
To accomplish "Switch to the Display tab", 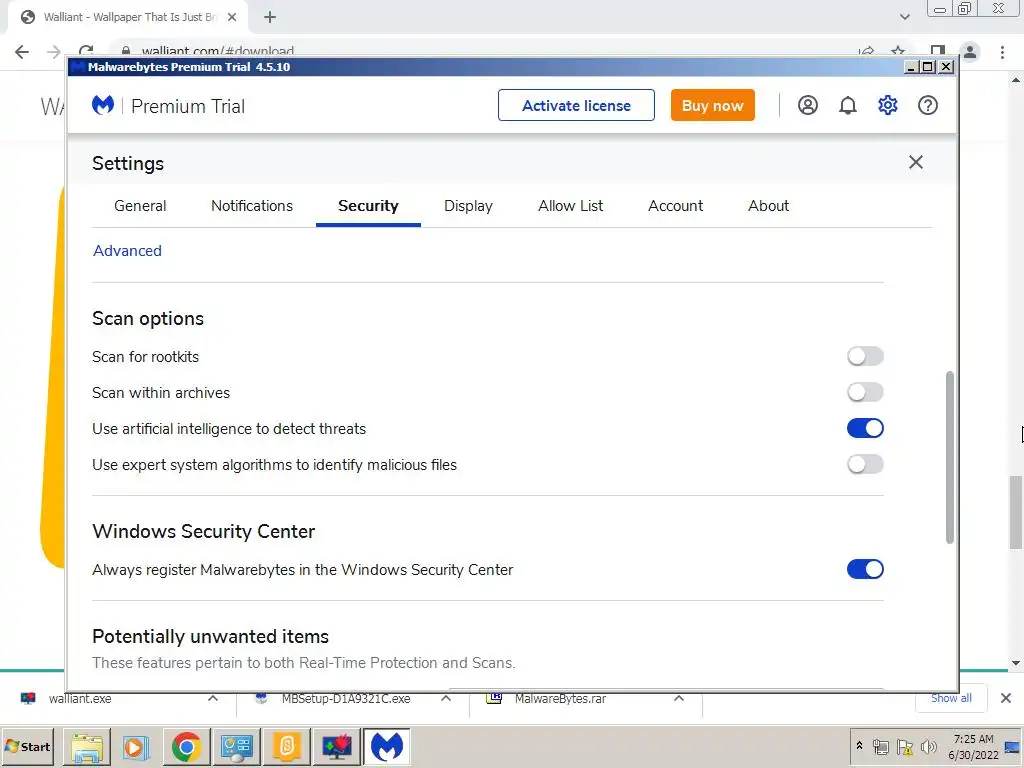I will tap(468, 206).
